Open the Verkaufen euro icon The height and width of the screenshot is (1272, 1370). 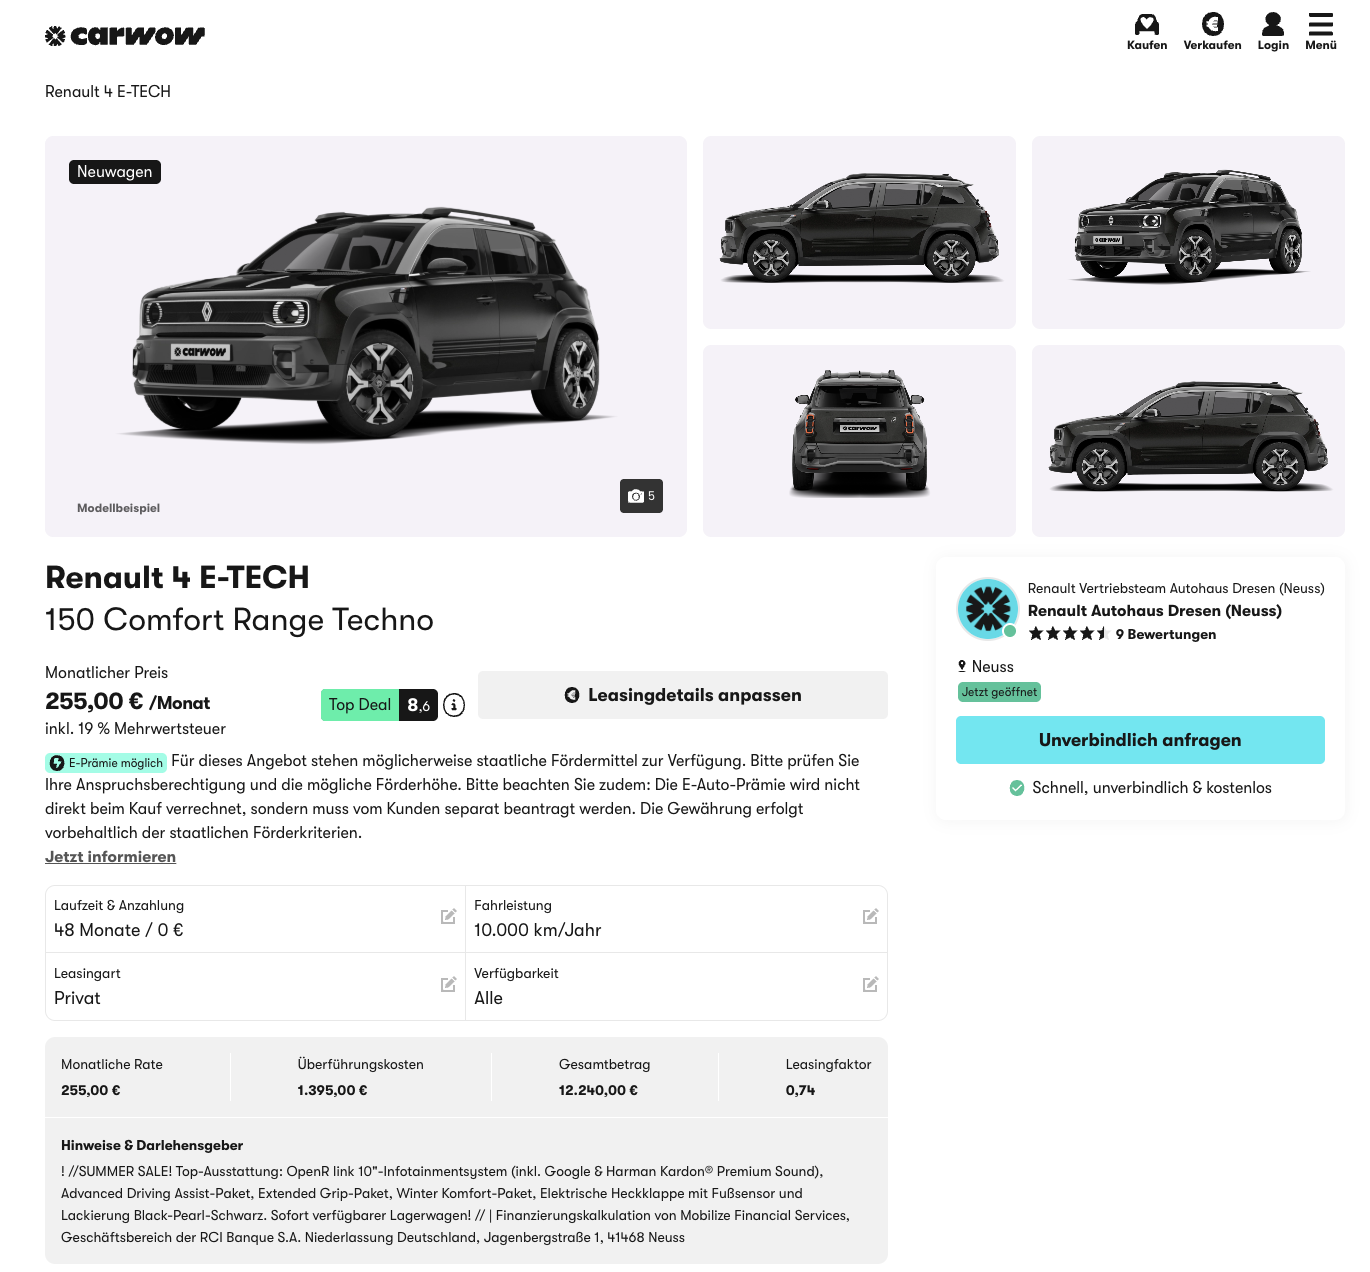click(1212, 31)
